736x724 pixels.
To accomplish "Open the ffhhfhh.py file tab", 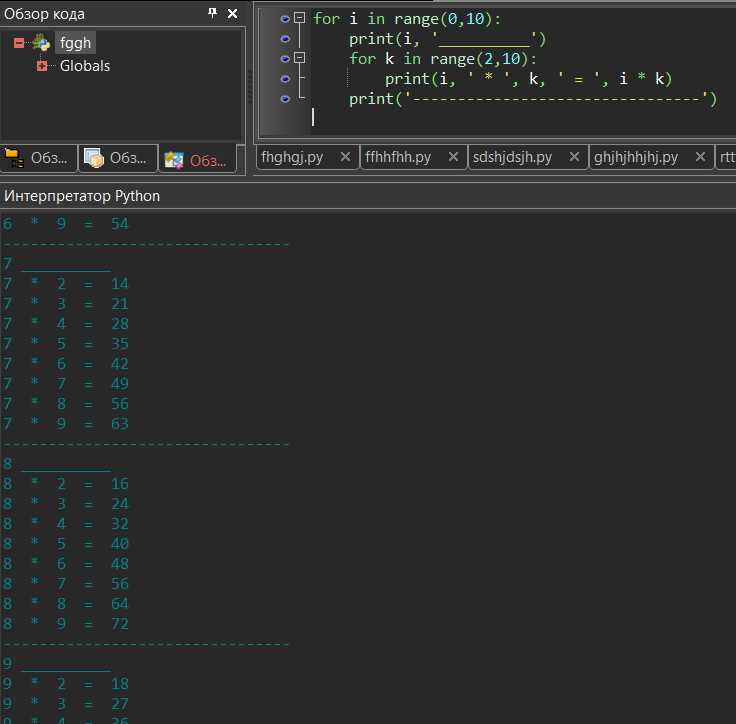I will click(x=398, y=157).
